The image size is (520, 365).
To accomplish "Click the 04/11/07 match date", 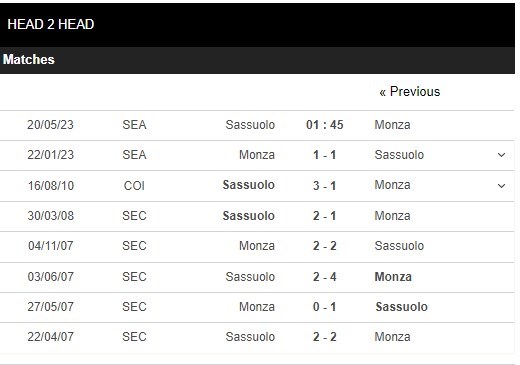I will pos(51,246).
